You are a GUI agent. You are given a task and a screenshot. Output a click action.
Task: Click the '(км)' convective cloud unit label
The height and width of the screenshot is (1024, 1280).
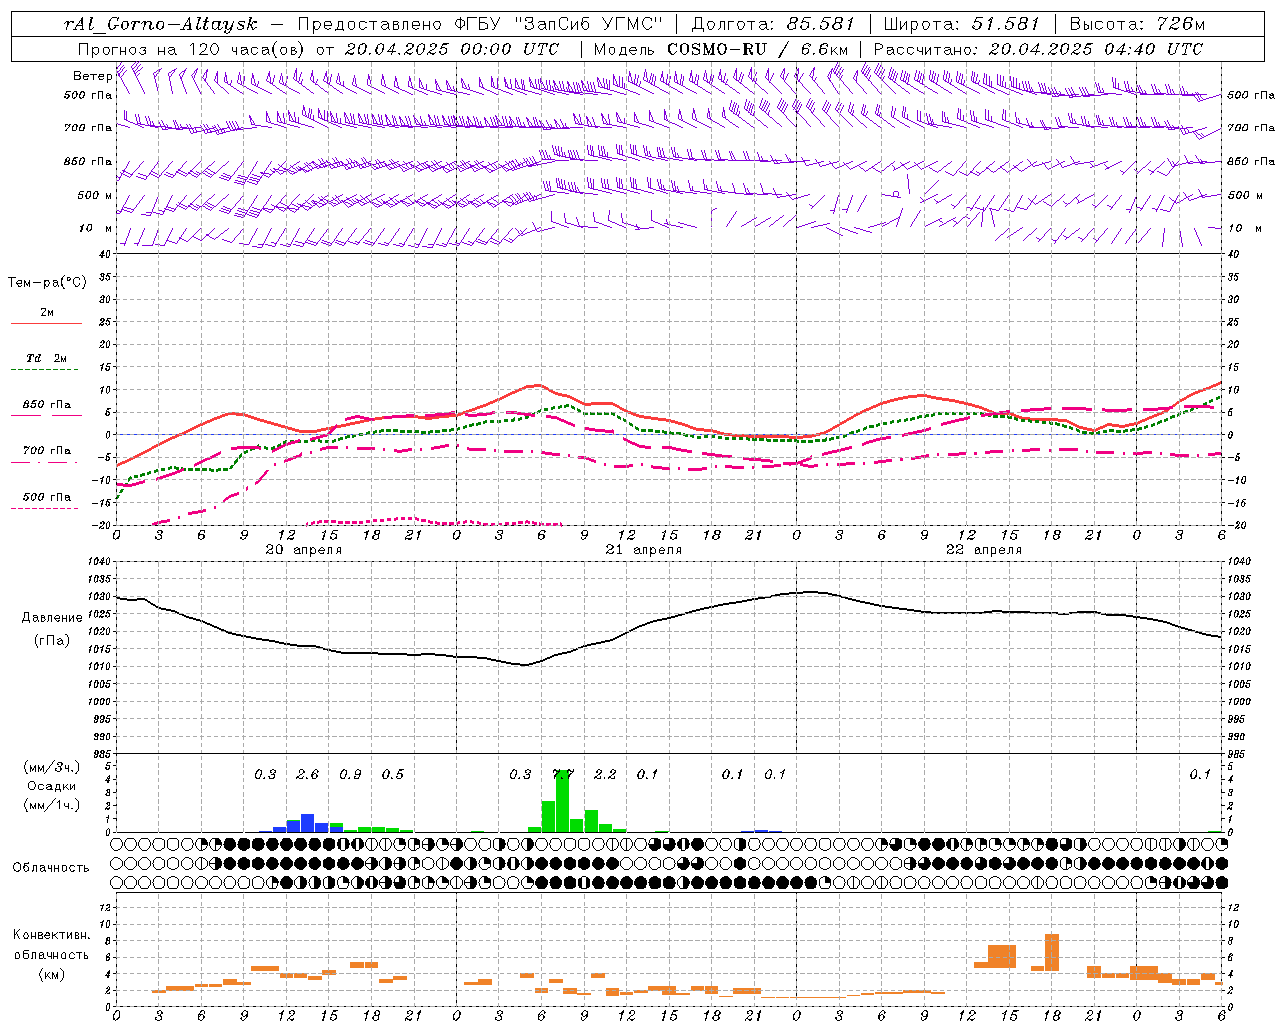tap(52, 974)
